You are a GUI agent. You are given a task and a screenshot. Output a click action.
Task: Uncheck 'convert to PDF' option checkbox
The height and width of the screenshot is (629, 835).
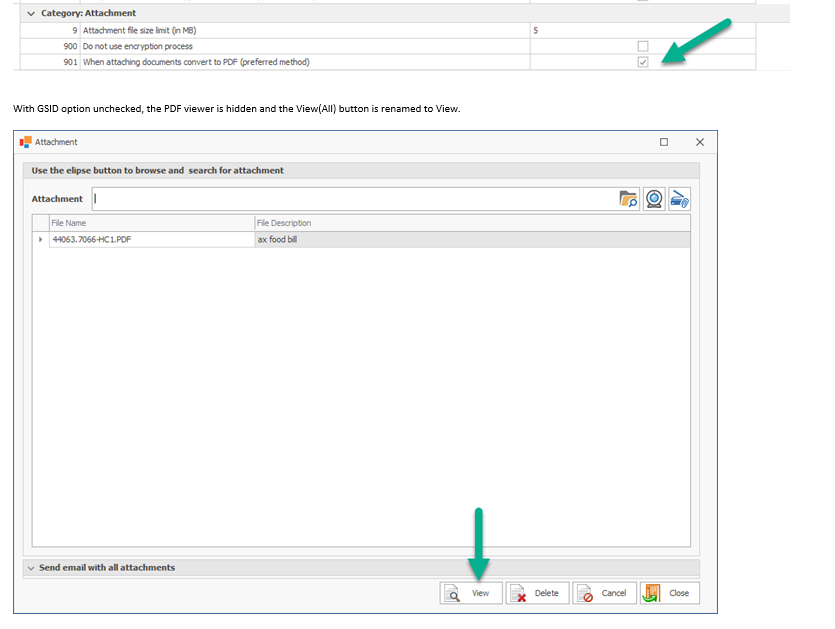tap(643, 62)
